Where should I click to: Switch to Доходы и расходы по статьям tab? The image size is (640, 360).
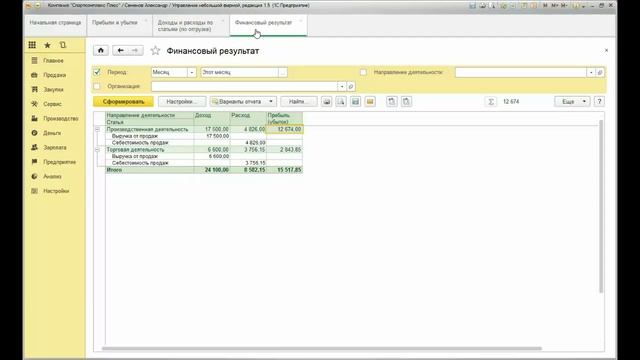(190, 26)
